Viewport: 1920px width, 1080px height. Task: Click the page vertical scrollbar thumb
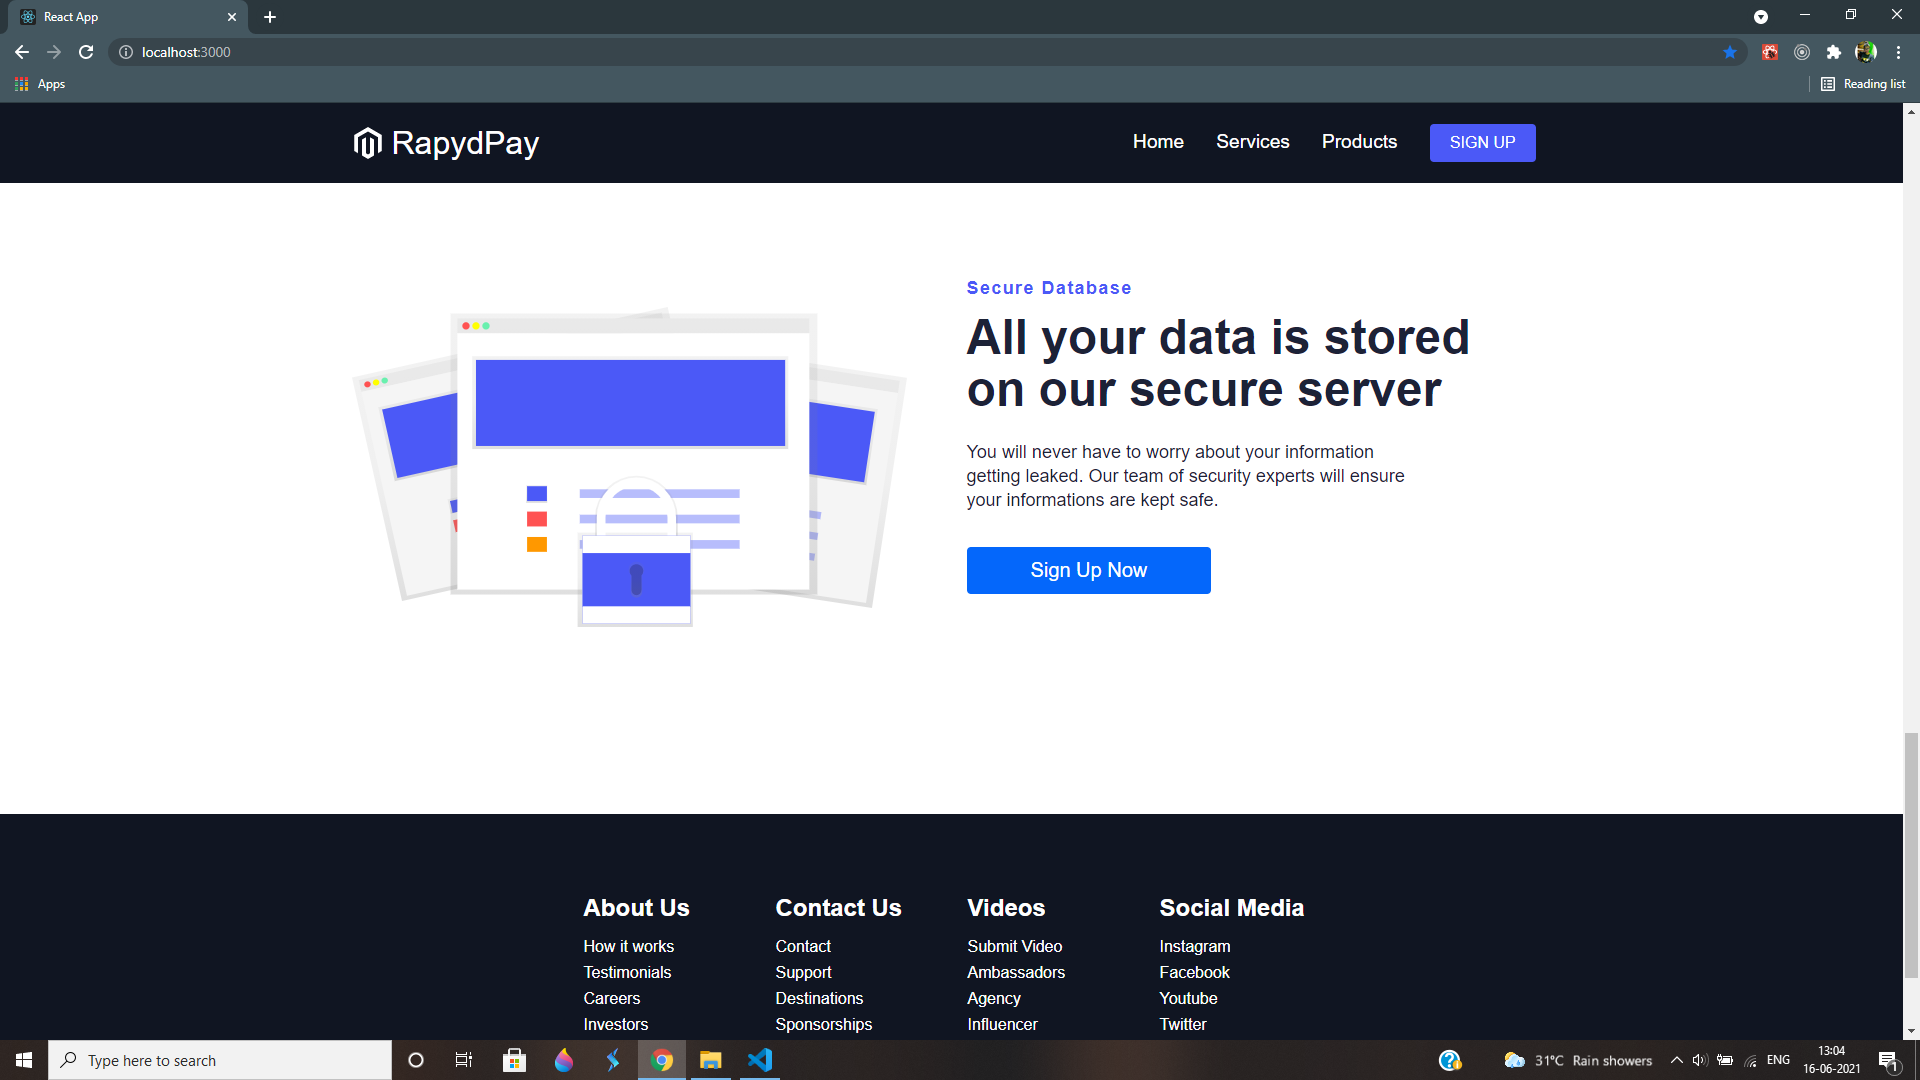point(1911,855)
